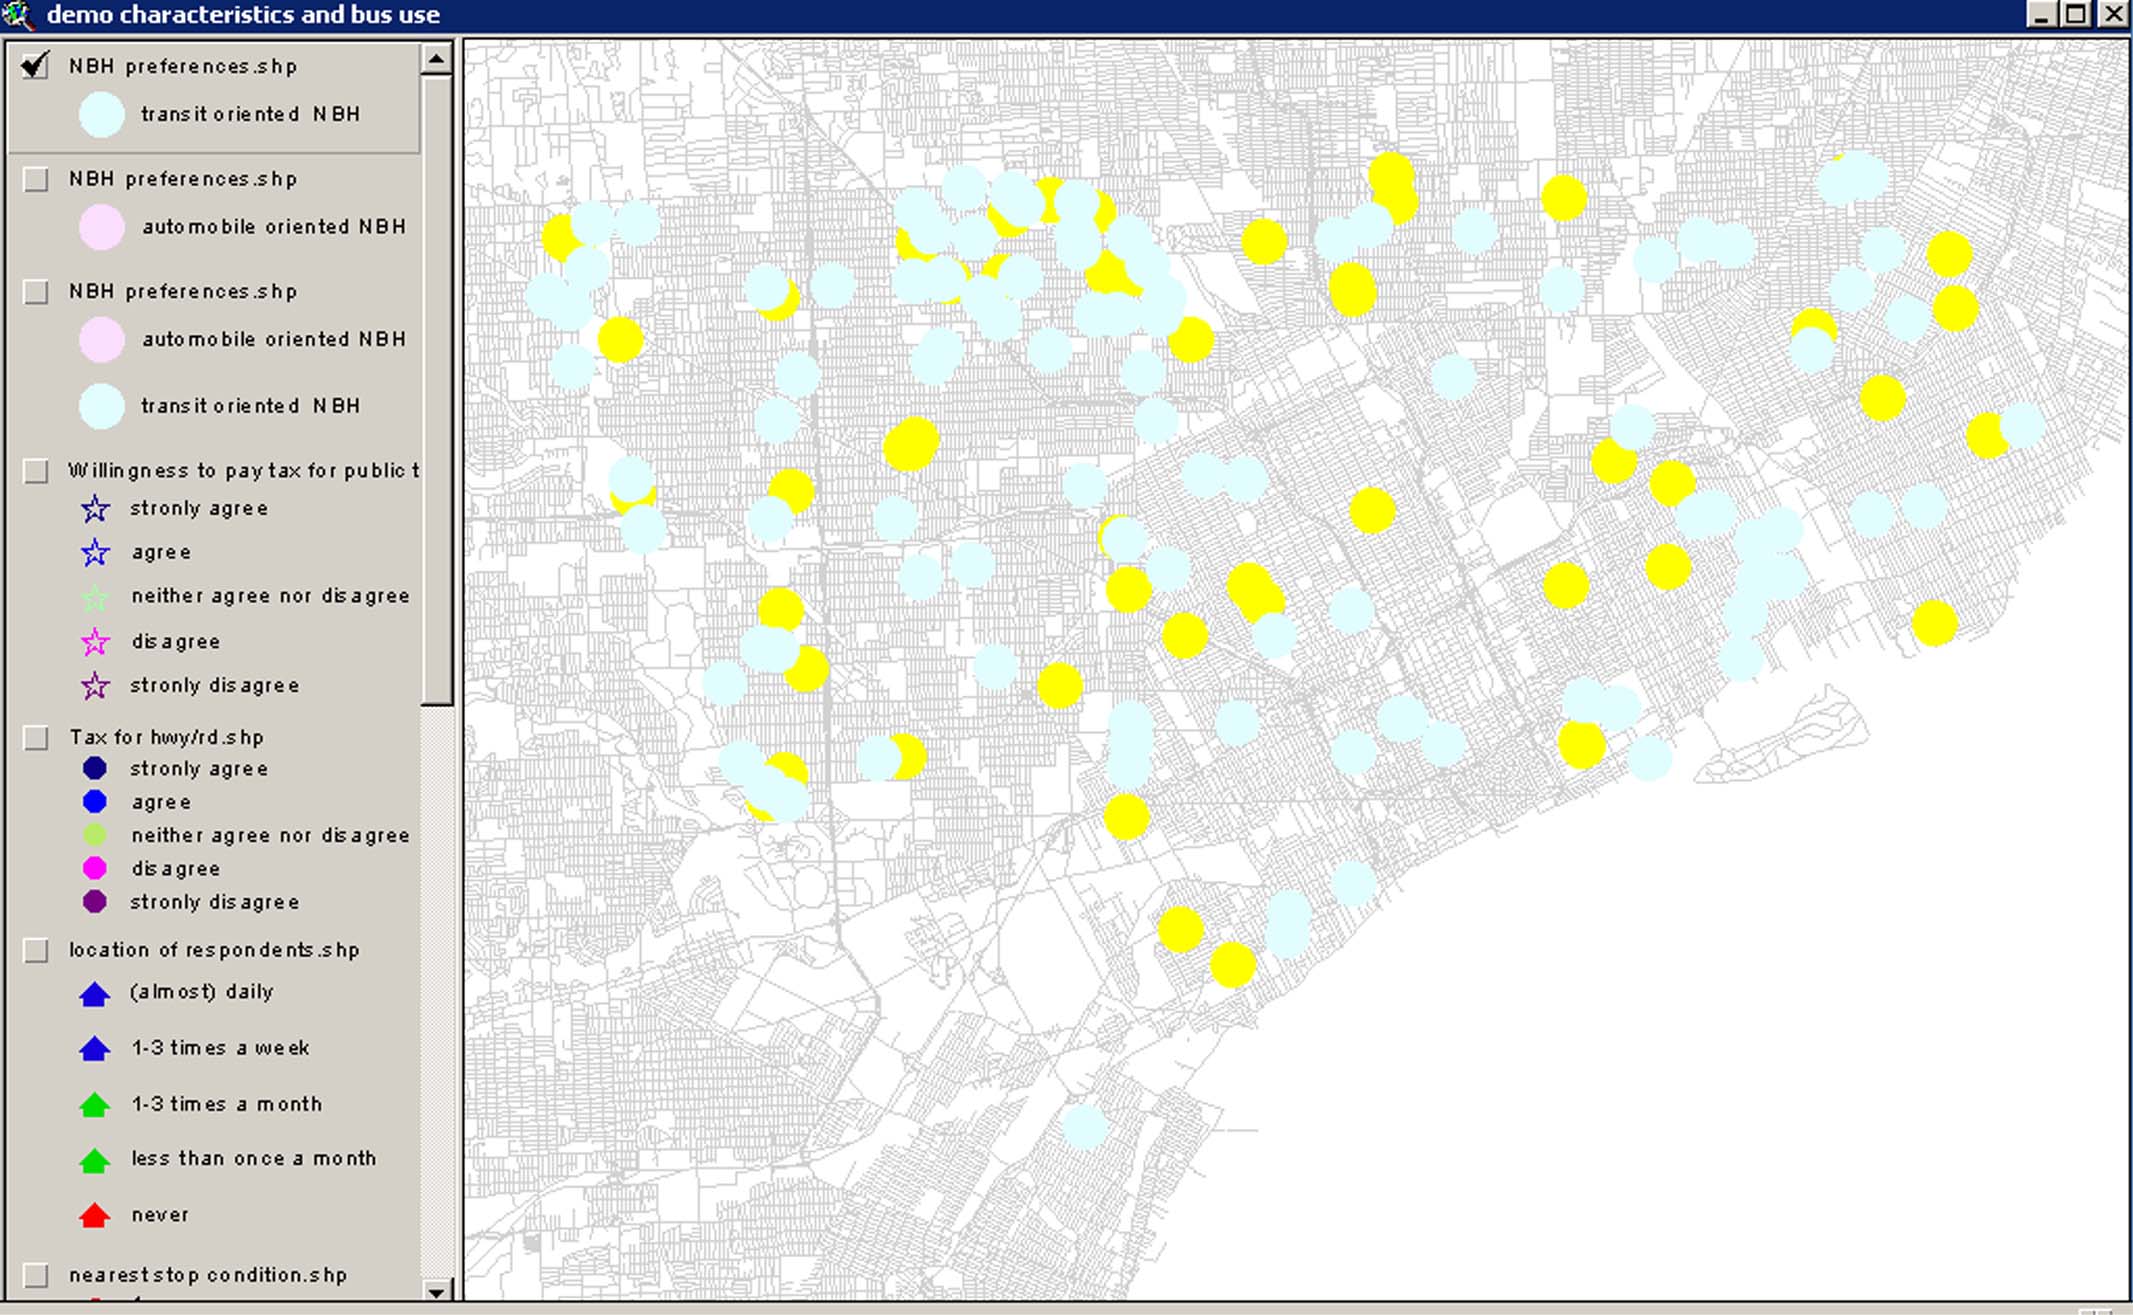The image size is (2133, 1315).
Task: Click the pink 'automobile oriented NBH' swatch
Action: click(101, 227)
